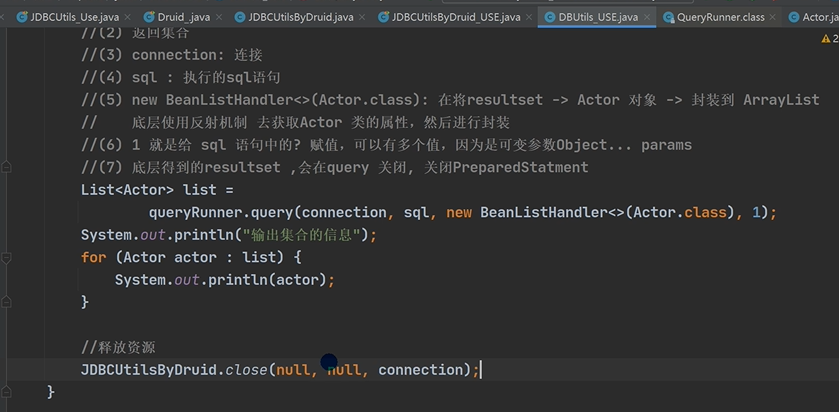Click 'System.out.println(actor);' statement
The width and height of the screenshot is (839, 412).
tap(224, 280)
